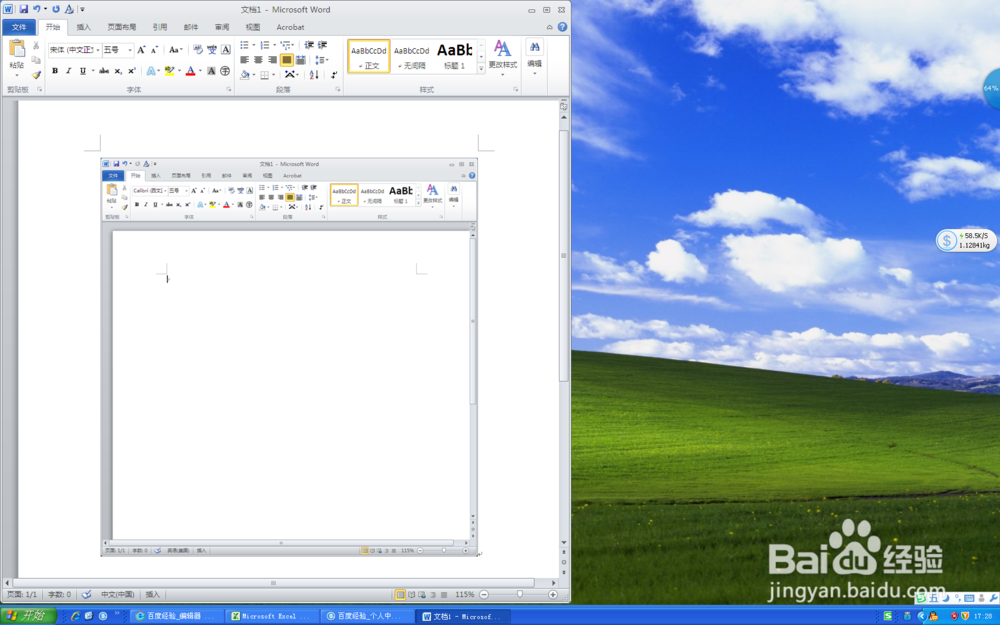Toggle Bold formatting

55,71
